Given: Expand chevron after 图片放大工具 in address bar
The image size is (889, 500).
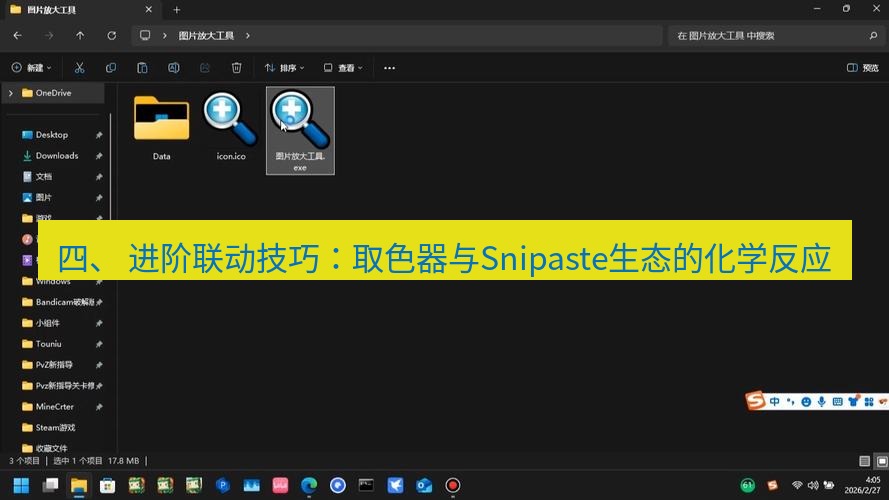Looking at the screenshot, I should tap(248, 36).
